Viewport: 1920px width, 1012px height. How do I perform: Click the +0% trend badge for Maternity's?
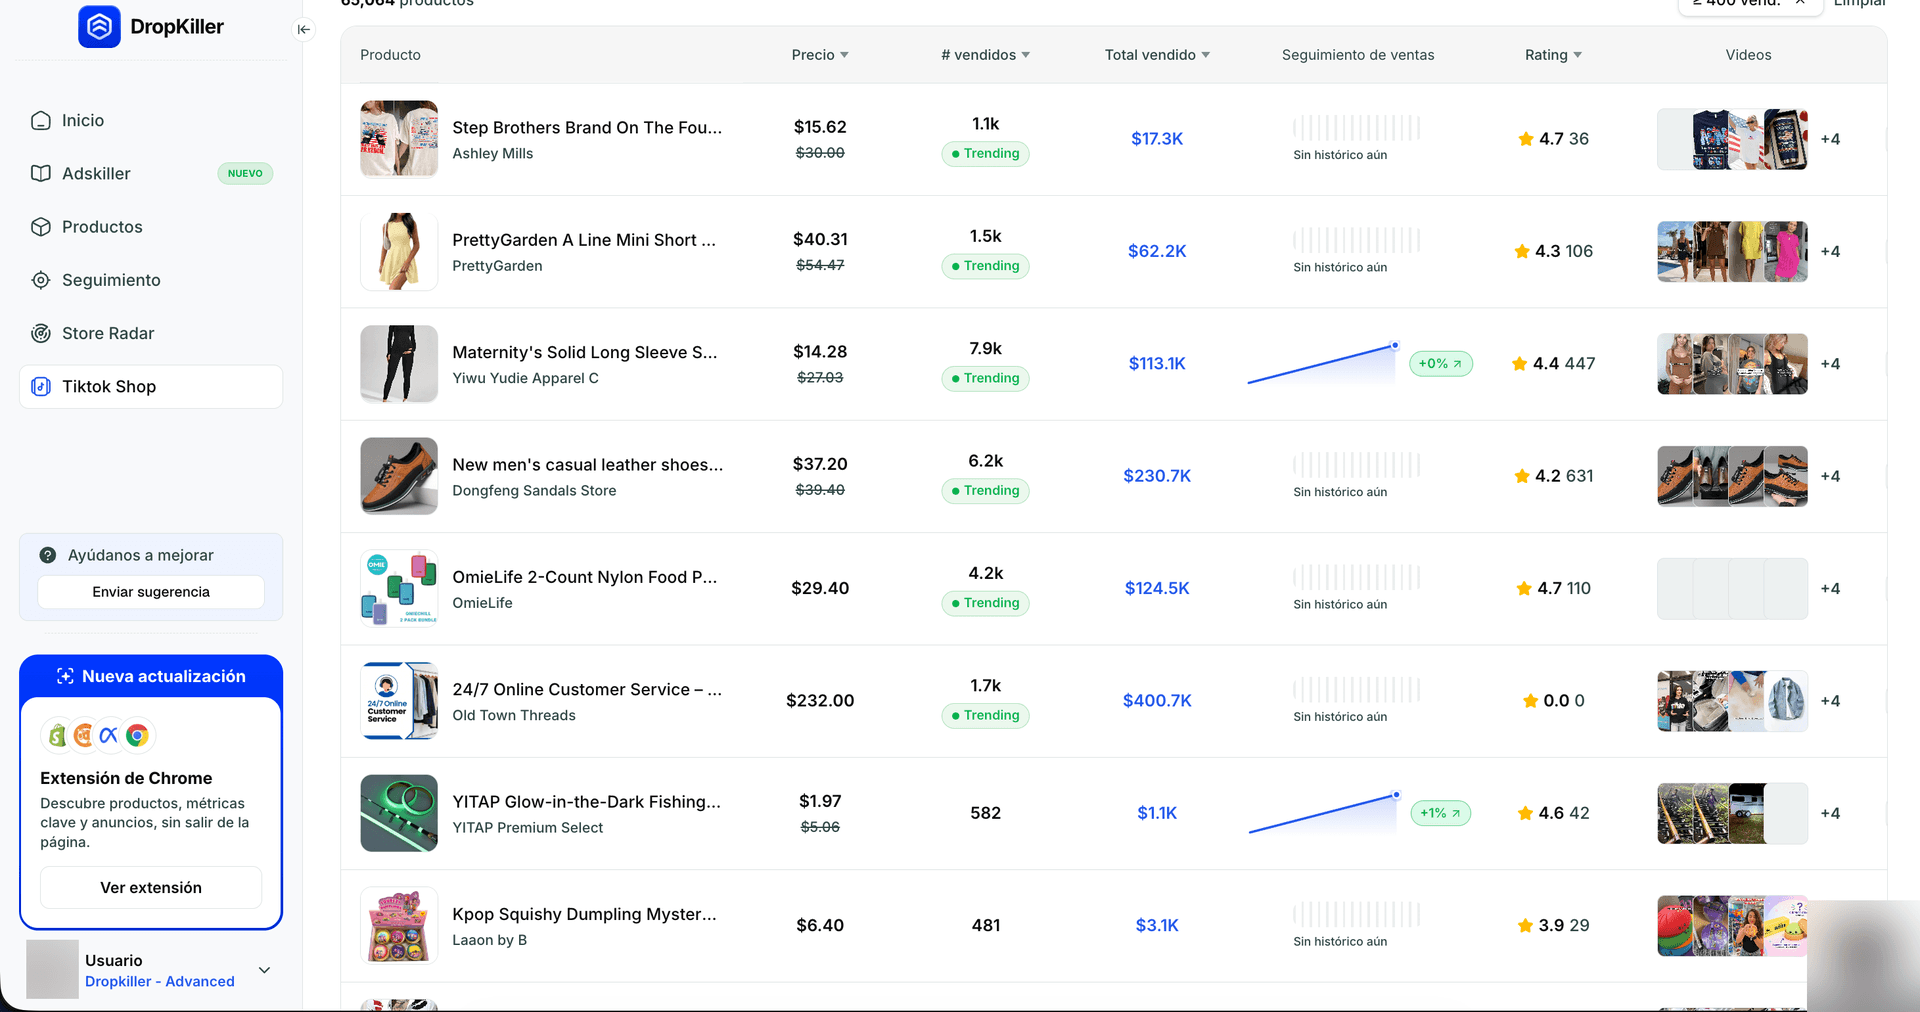click(1441, 364)
